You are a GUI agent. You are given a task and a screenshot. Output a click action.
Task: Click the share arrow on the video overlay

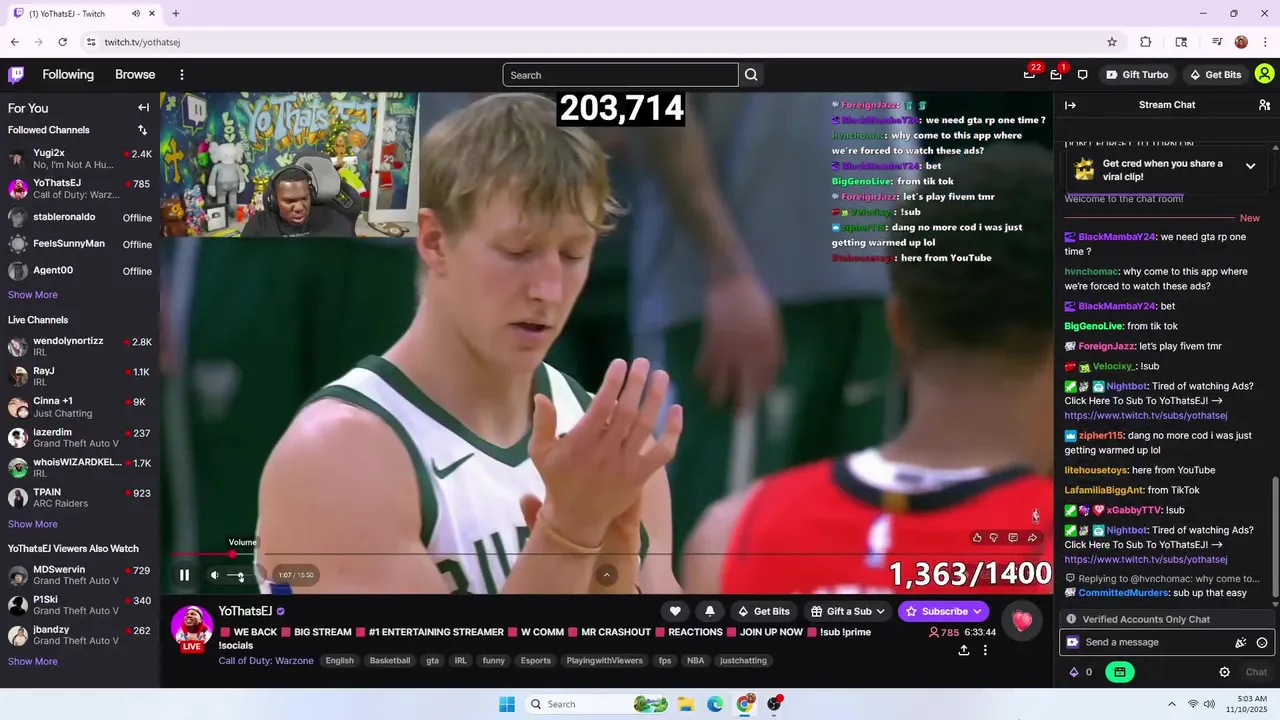[x=1032, y=537]
